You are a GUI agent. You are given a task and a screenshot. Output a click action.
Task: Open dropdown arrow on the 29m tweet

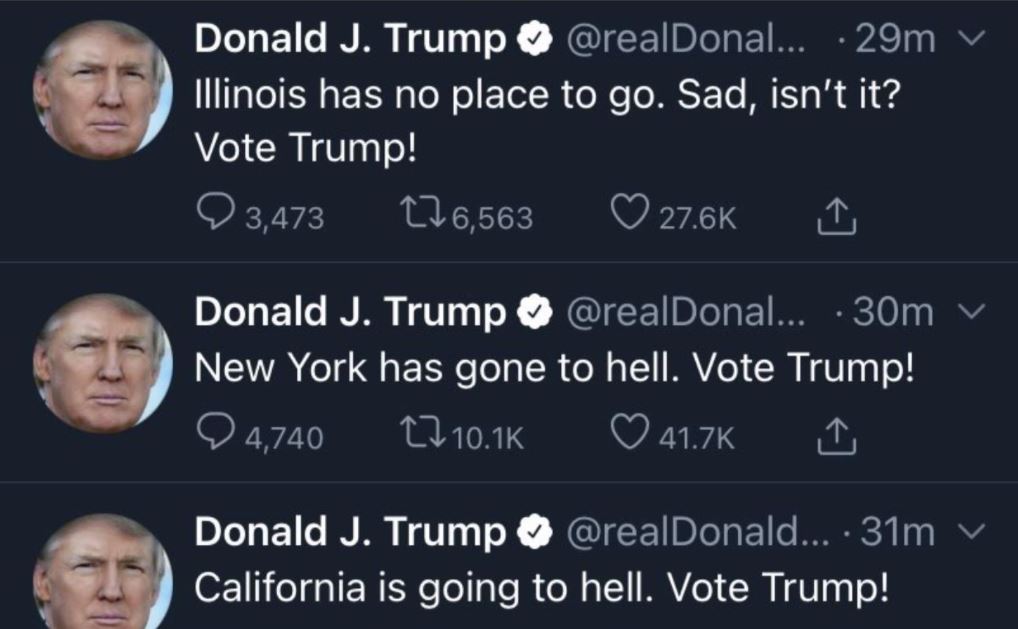972,40
